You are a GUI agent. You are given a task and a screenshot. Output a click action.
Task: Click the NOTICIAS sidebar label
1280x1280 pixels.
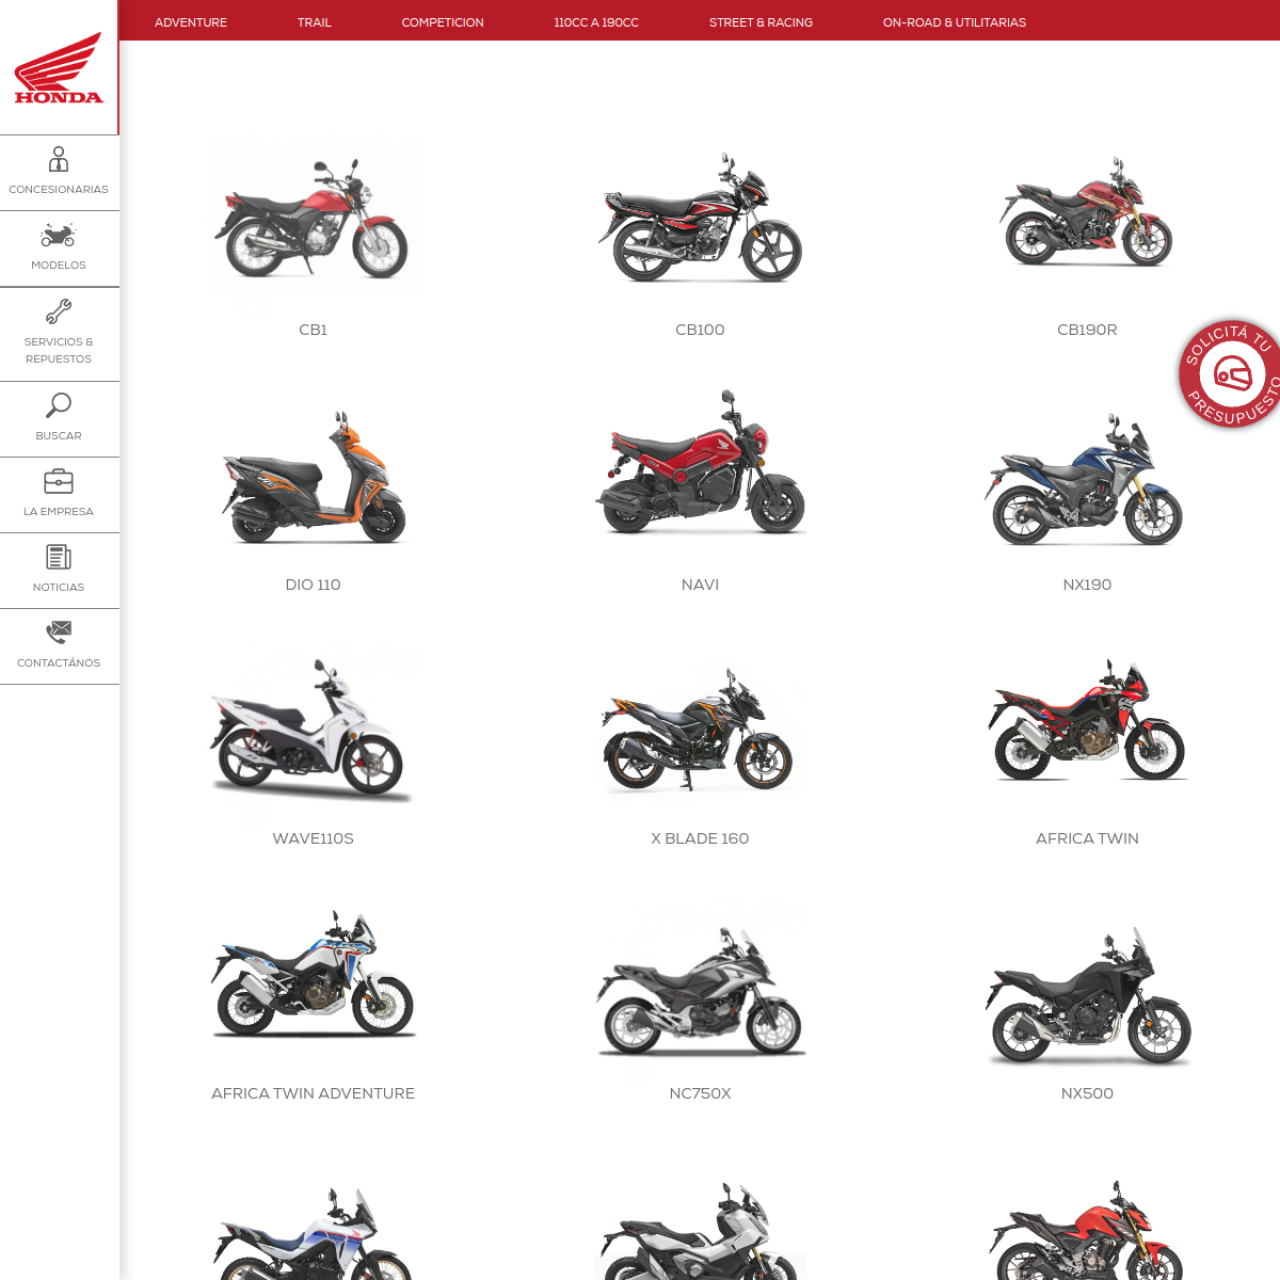pos(58,587)
